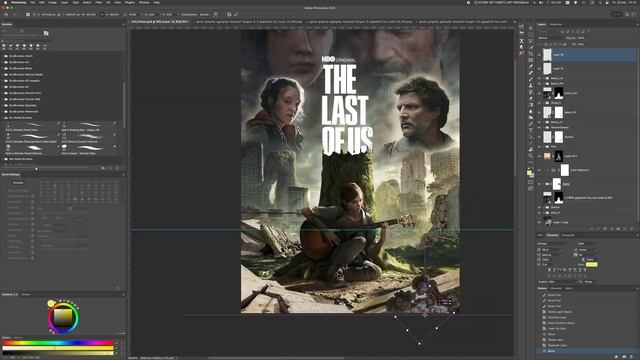Expand the first brush folder in Brushes list

[2, 56]
